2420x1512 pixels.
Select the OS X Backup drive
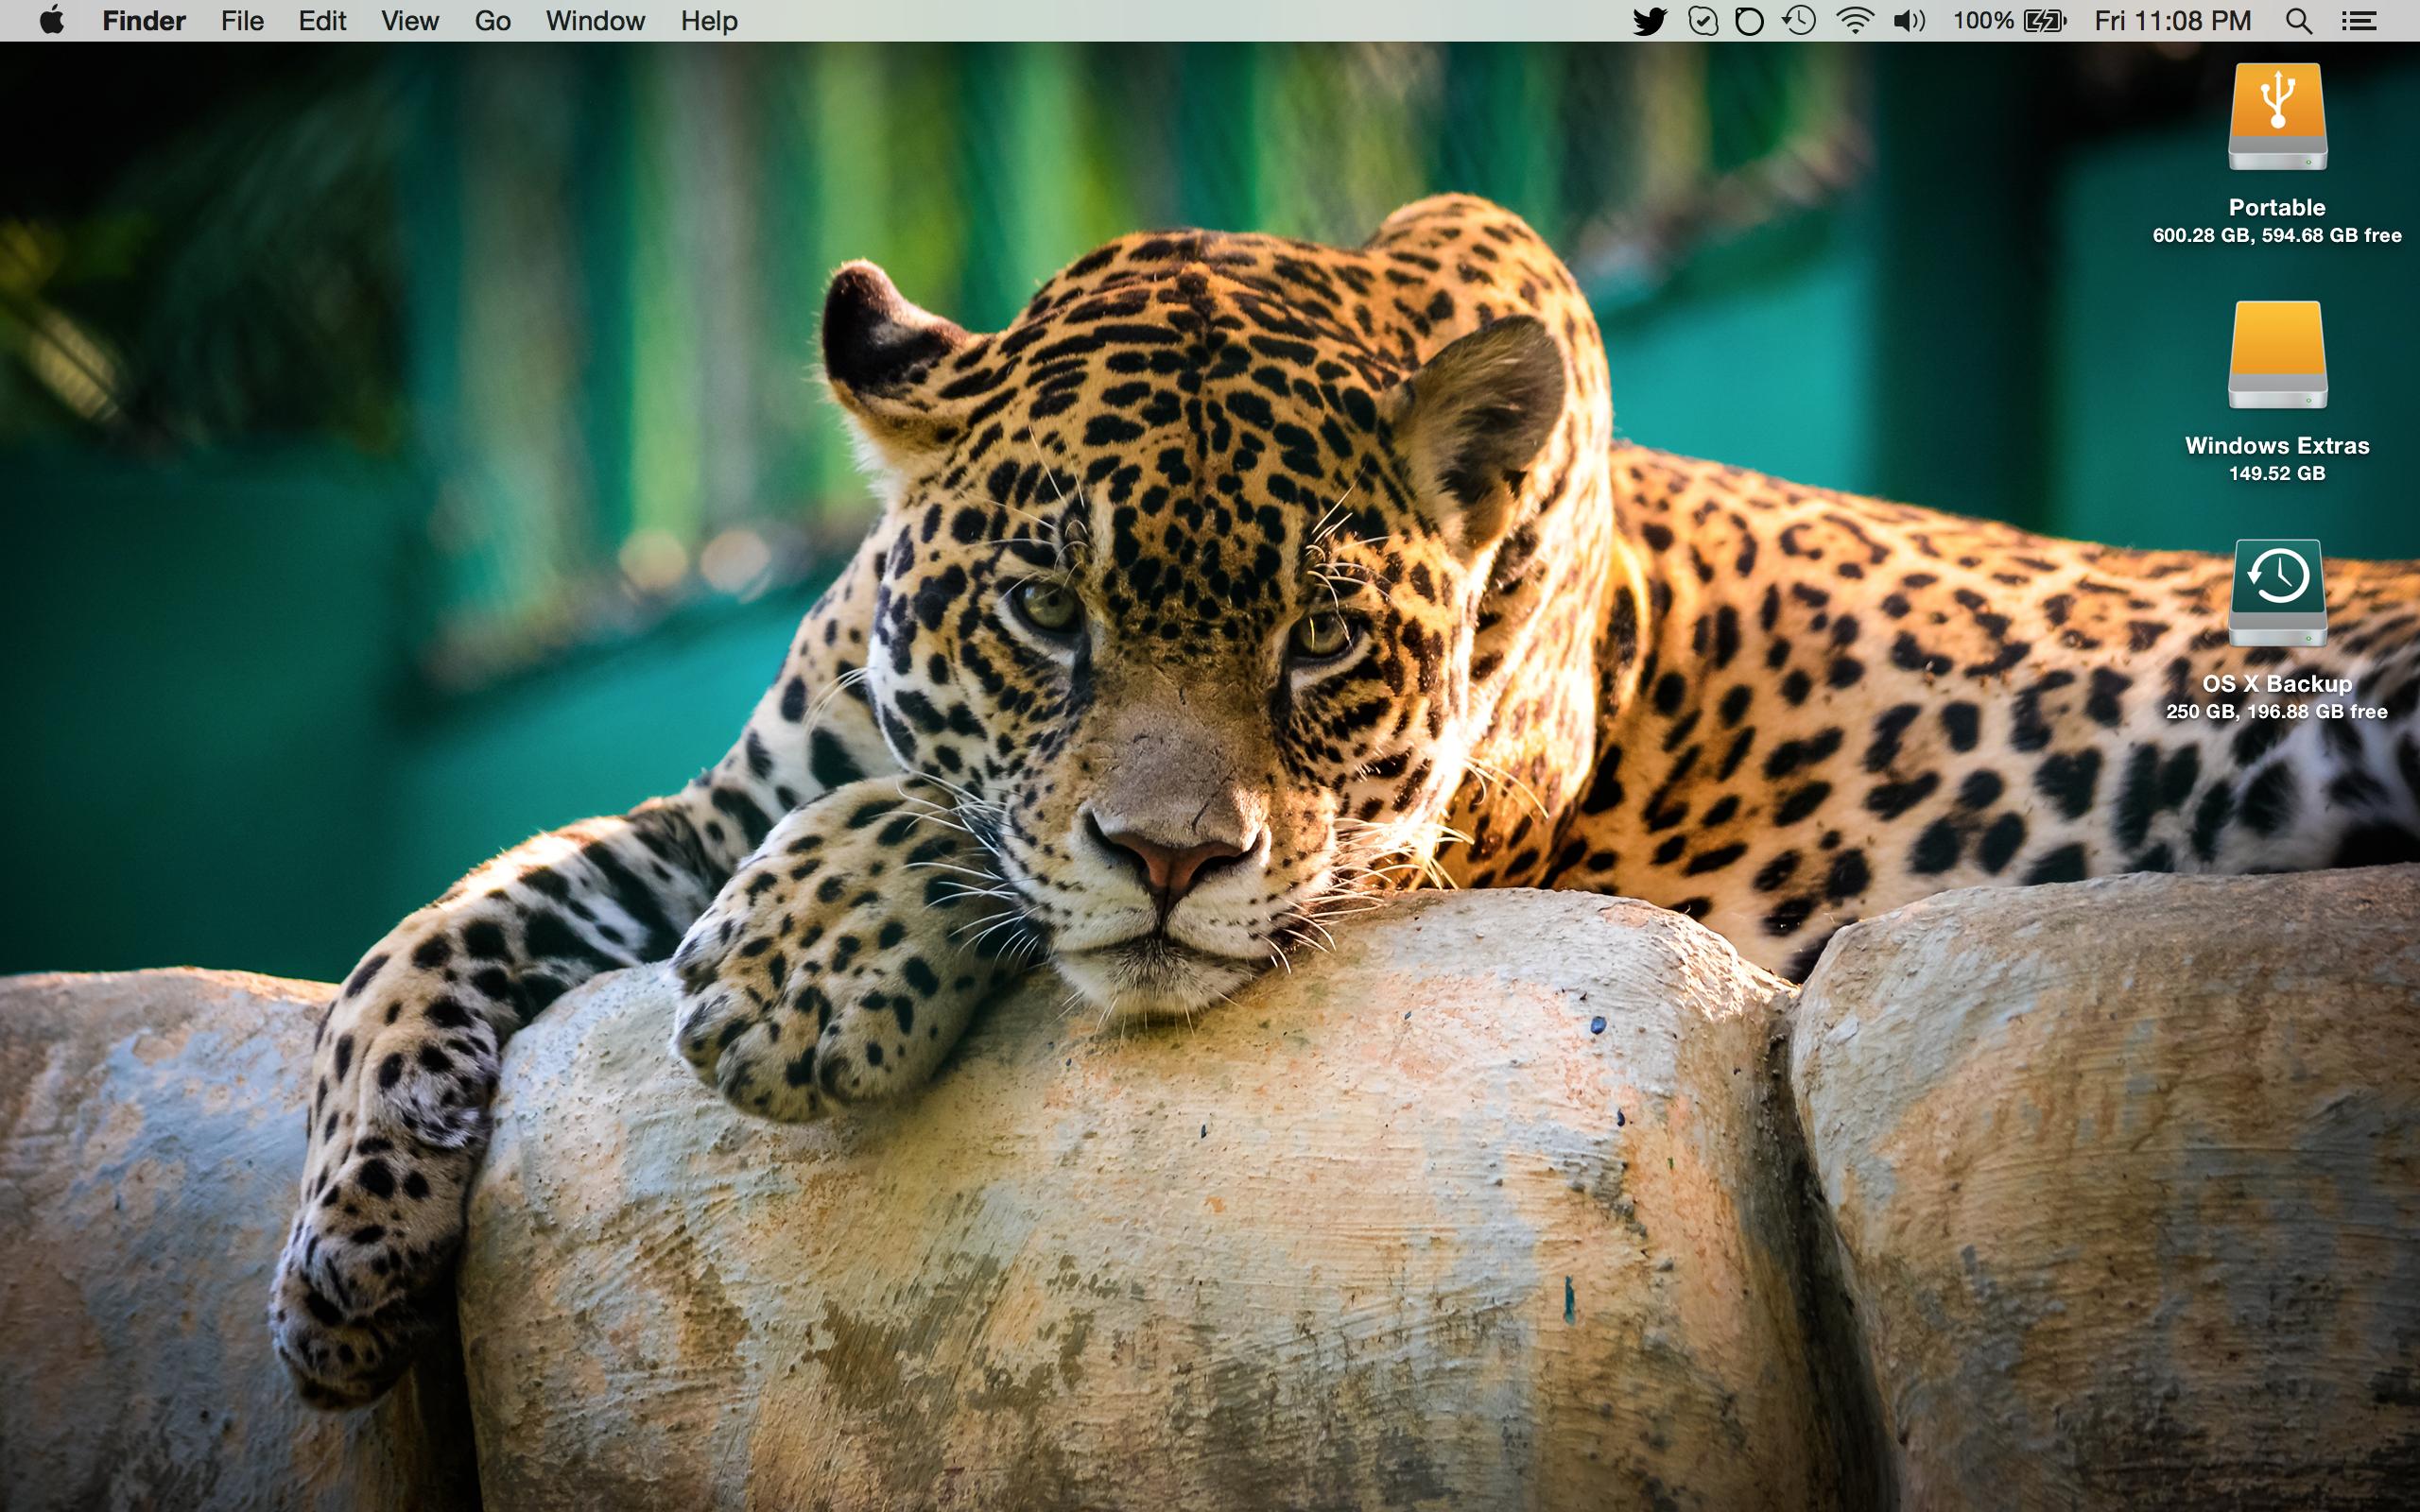click(2277, 594)
